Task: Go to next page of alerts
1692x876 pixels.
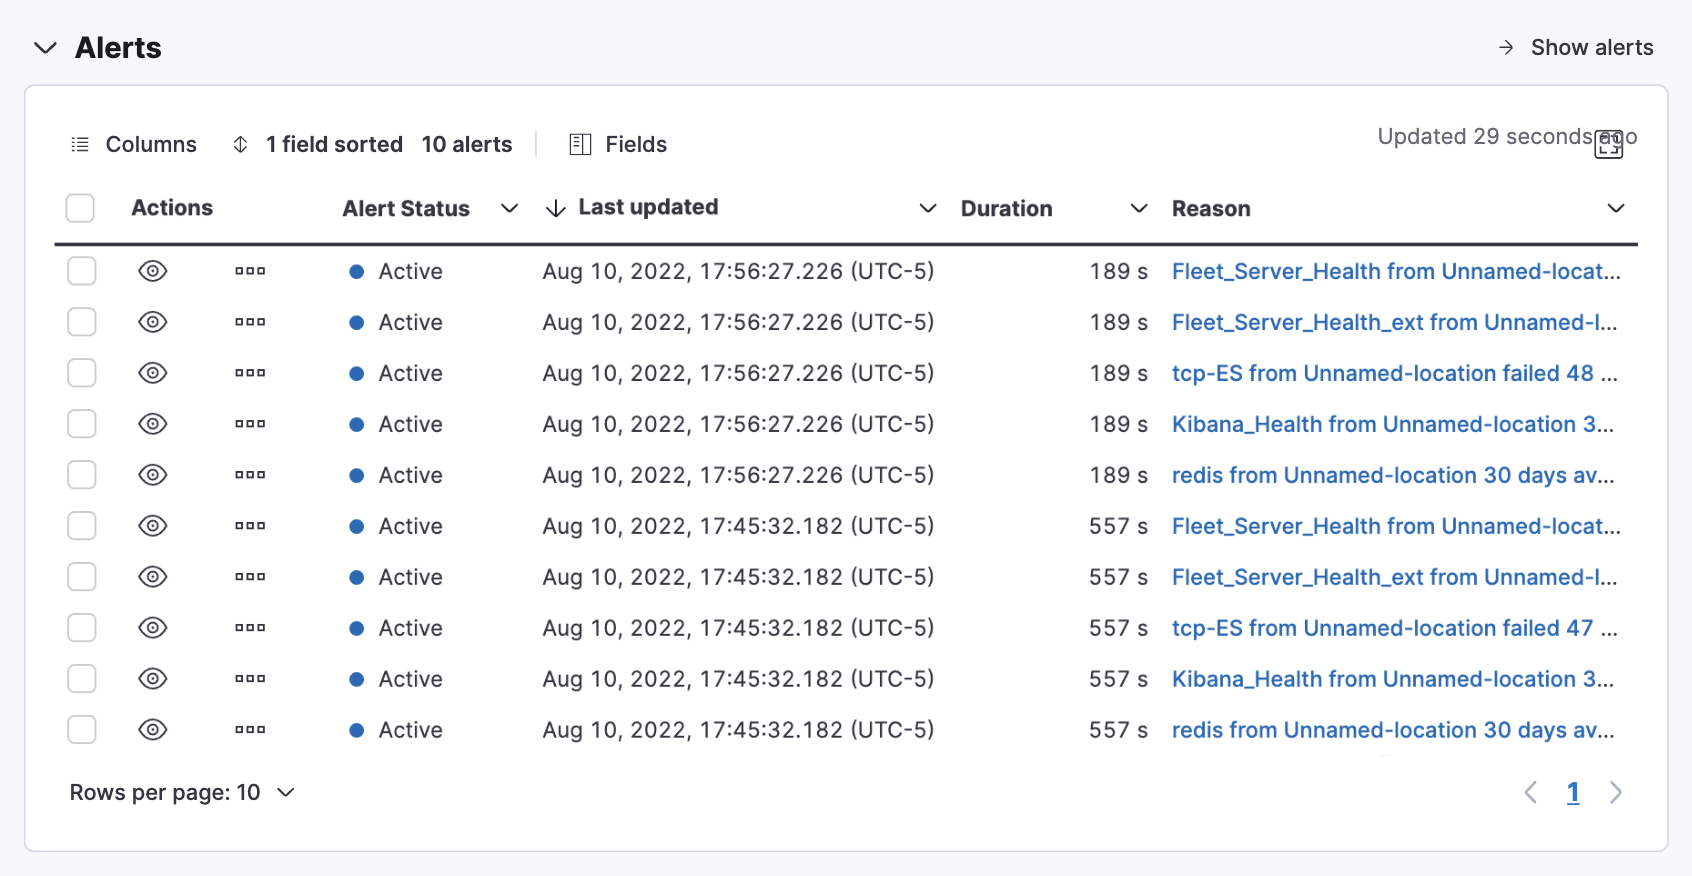Action: point(1615,793)
